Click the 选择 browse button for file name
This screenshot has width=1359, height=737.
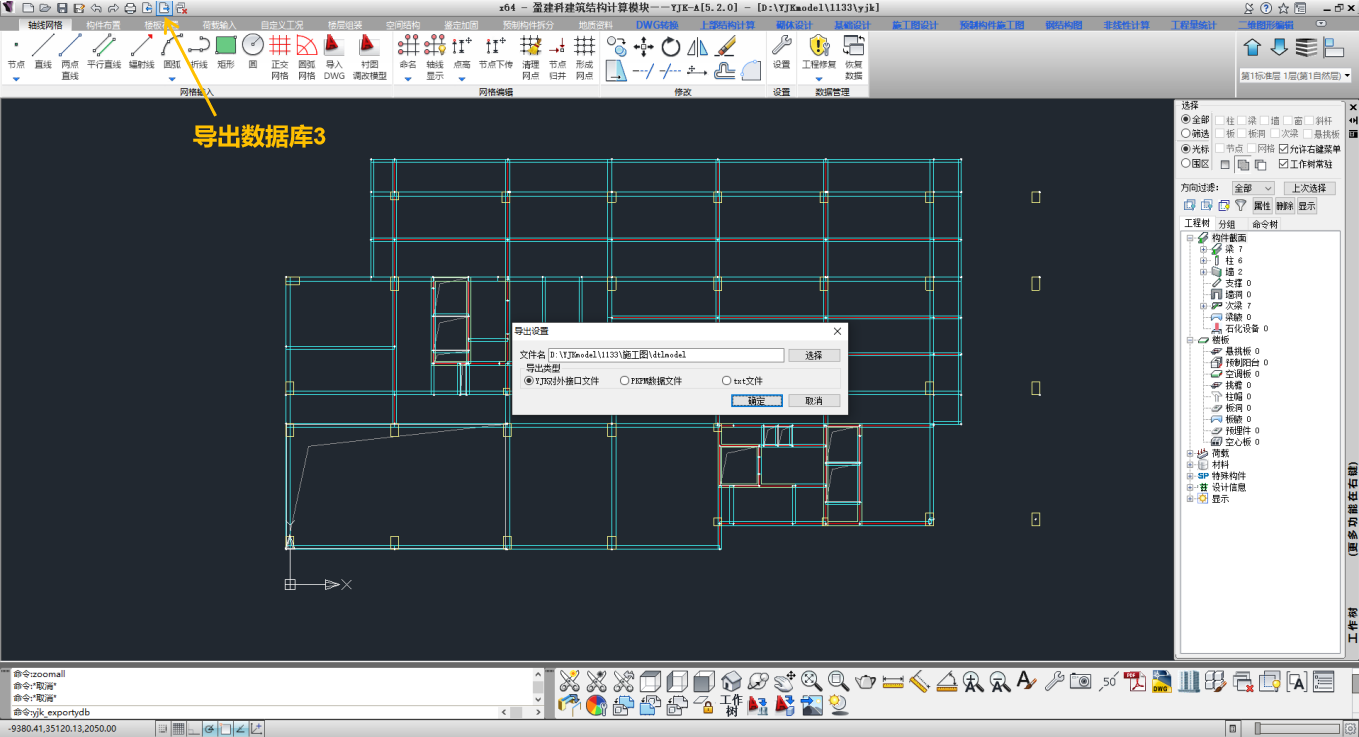(813, 355)
